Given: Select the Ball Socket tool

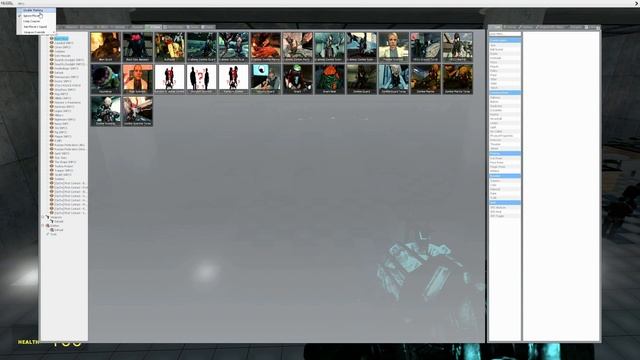Looking at the screenshot, I should point(505,49).
